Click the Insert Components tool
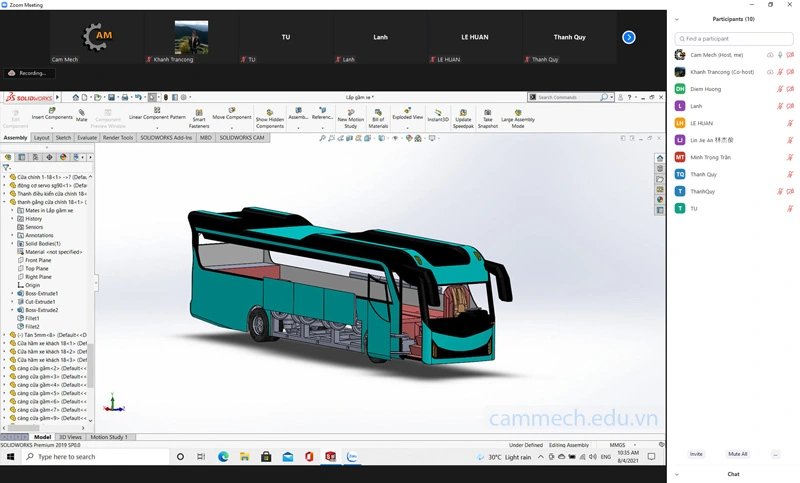This screenshot has height=483, width=800. click(x=51, y=113)
